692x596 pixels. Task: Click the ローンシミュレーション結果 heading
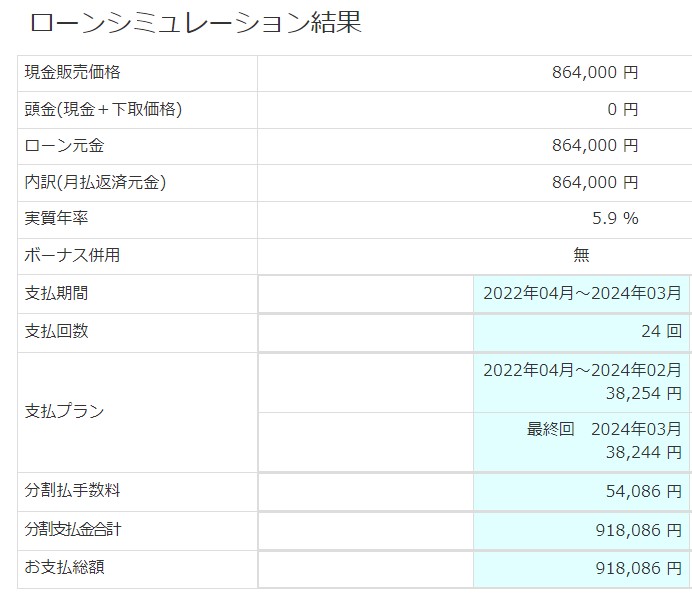[195, 23]
